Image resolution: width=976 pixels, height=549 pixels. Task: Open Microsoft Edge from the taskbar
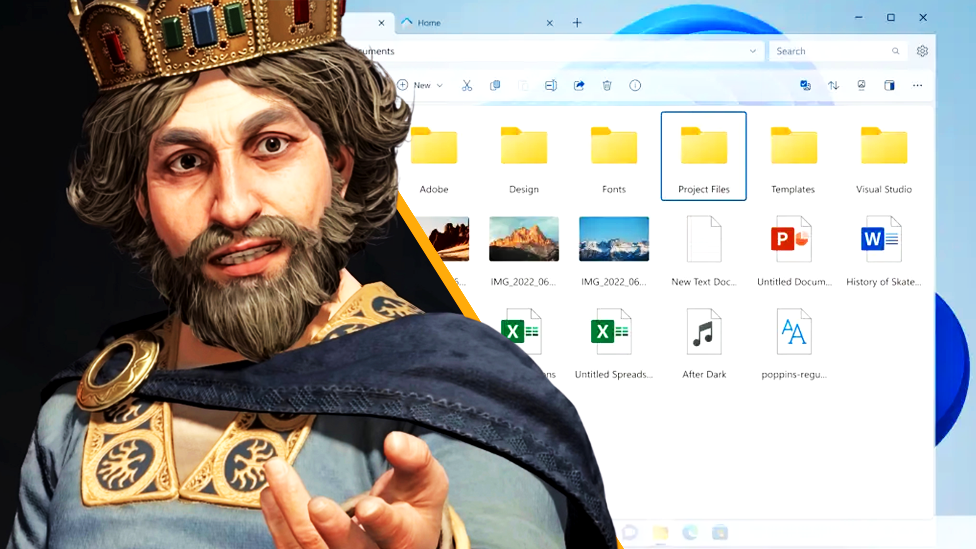690,533
